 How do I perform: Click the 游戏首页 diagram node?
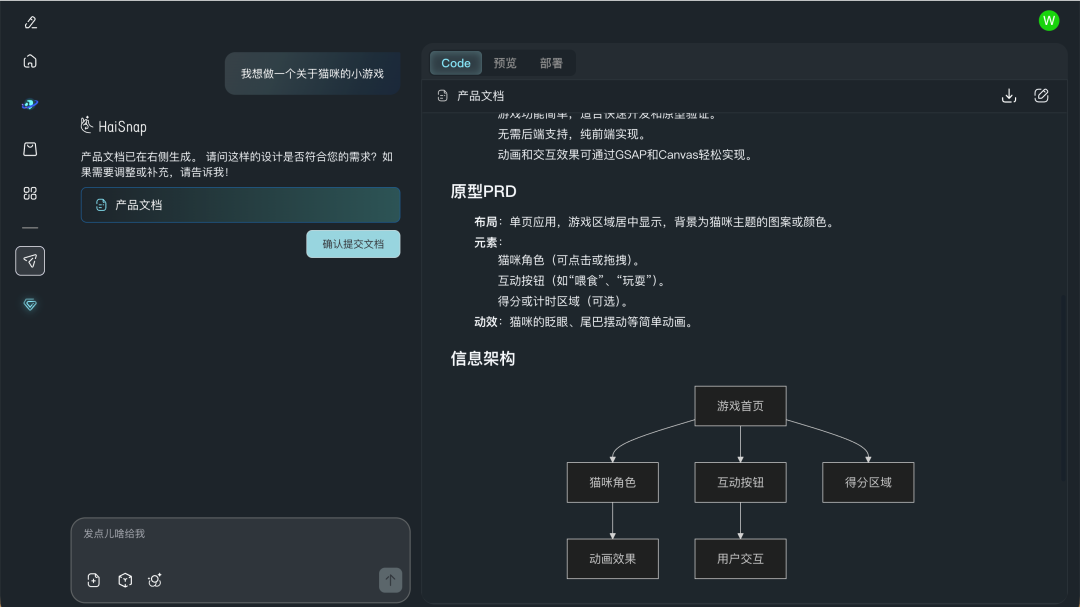pos(740,406)
